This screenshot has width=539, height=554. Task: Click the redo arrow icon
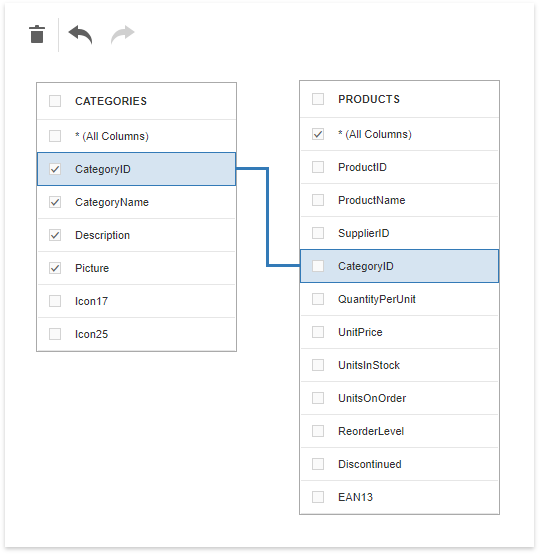click(x=123, y=35)
